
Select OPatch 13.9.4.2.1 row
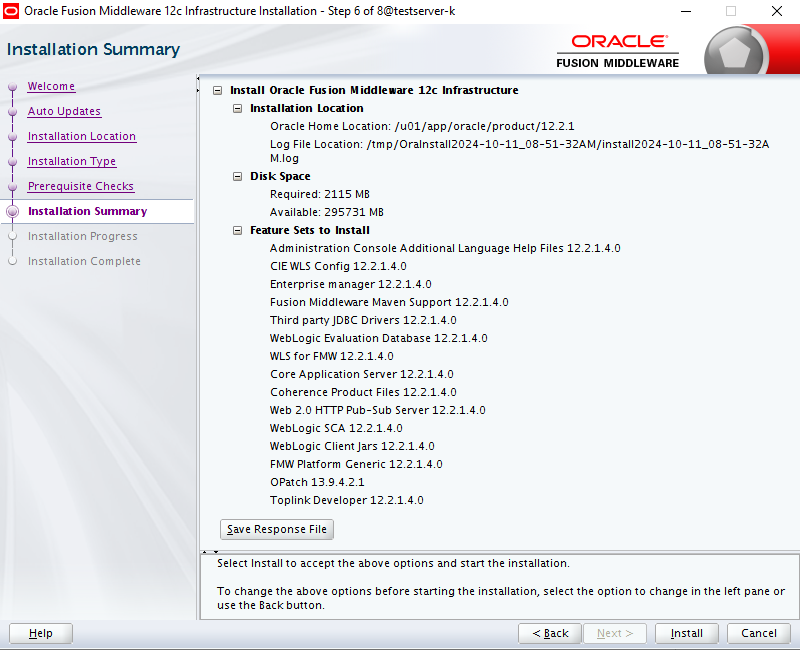(317, 482)
